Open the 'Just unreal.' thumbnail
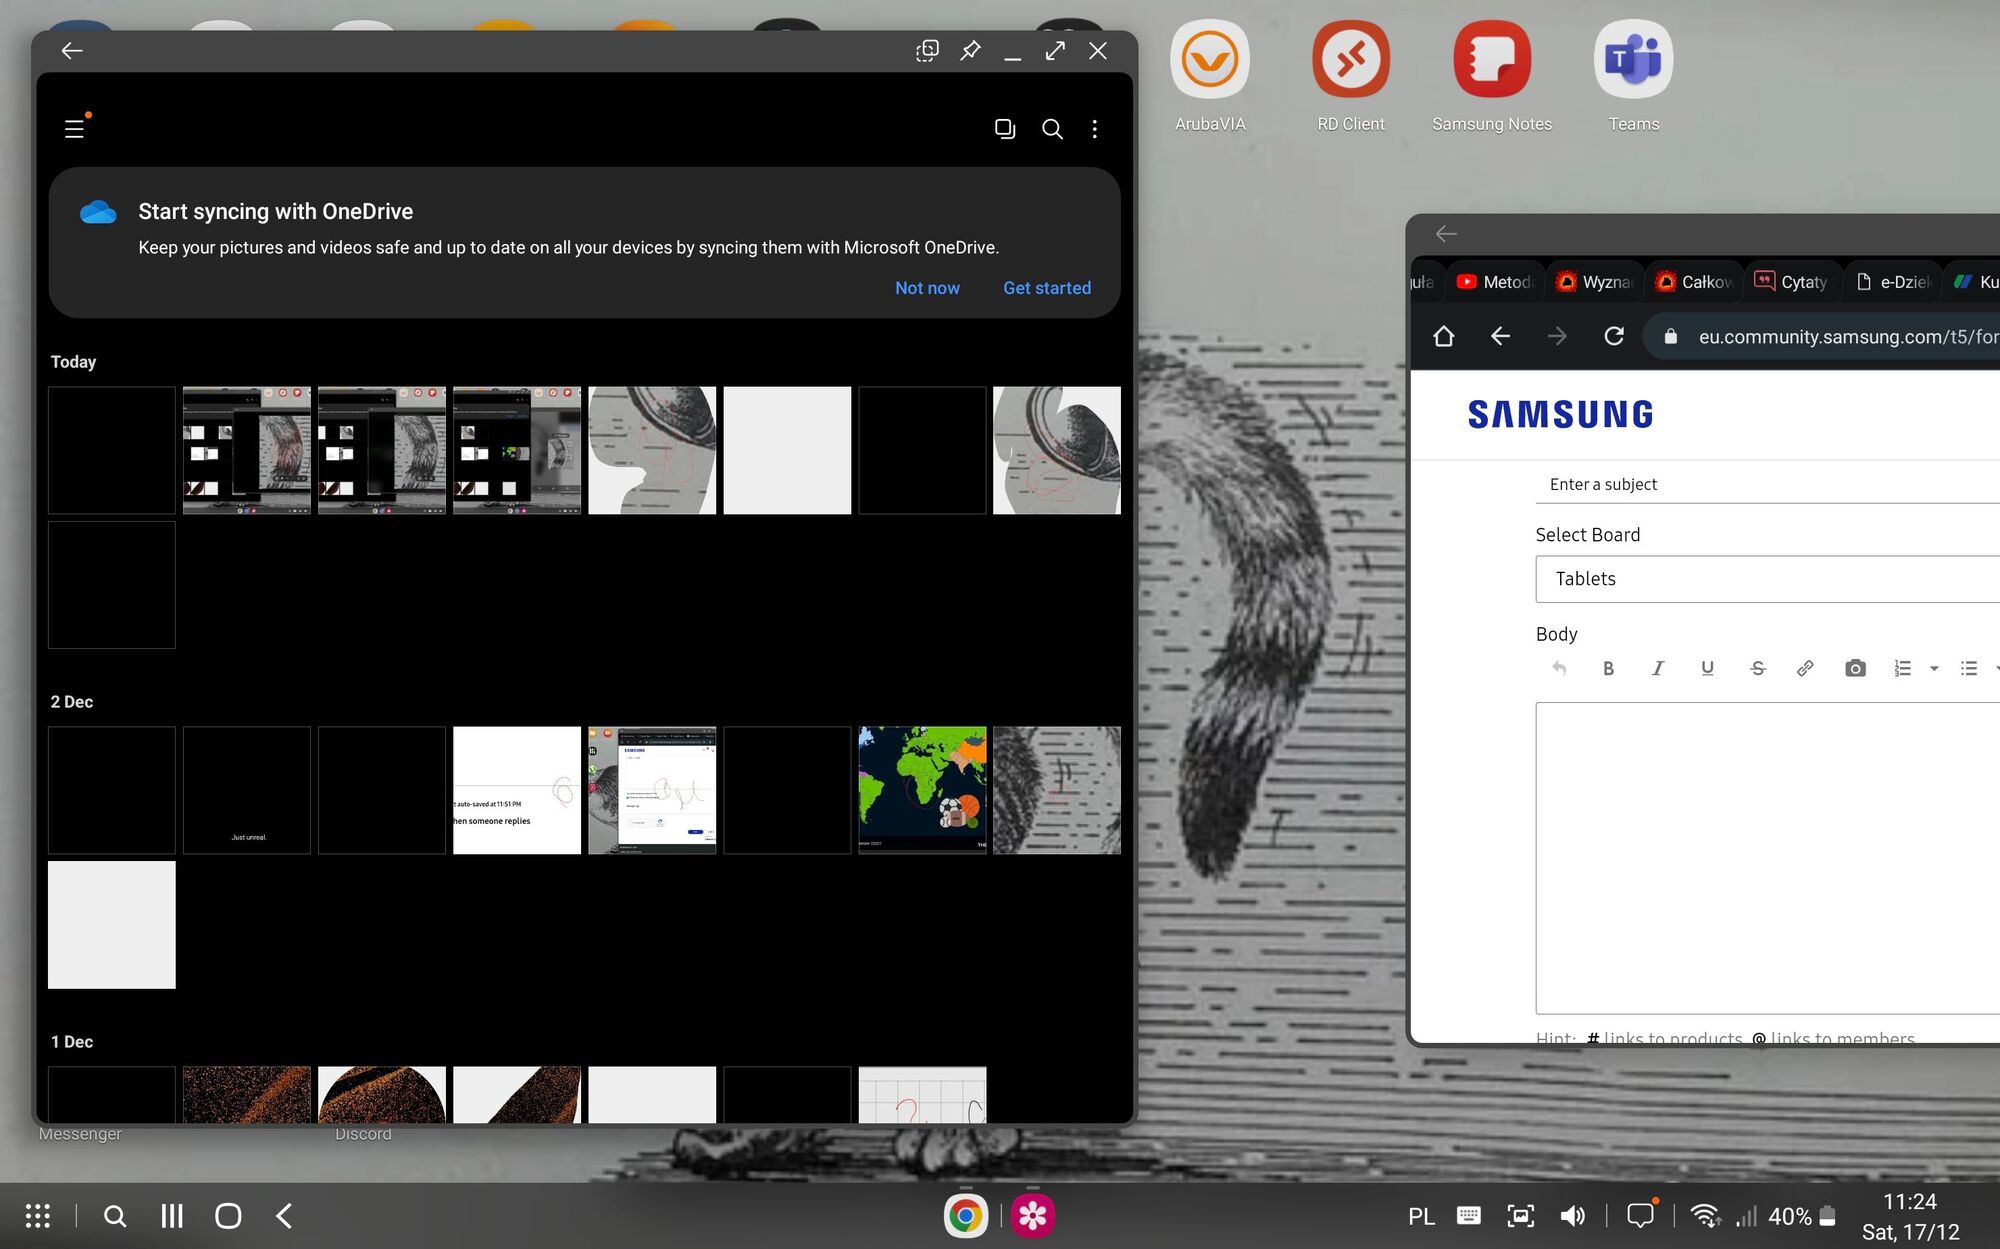This screenshot has height=1249, width=2000. (x=247, y=790)
